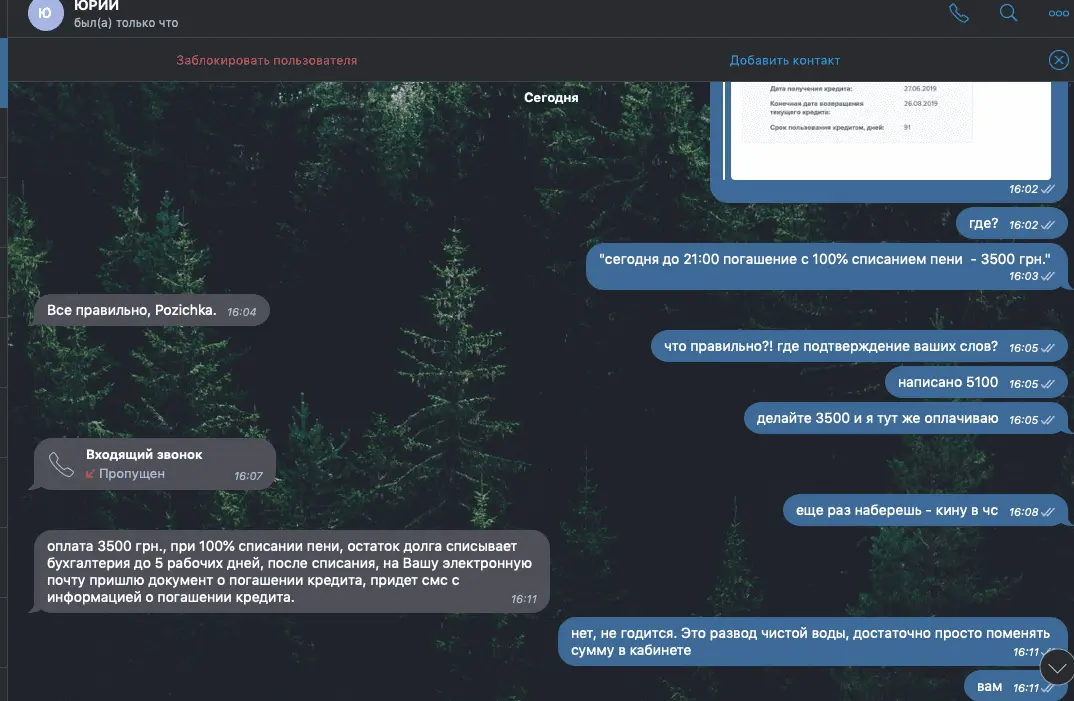Click the Юрий avatar circle
Image resolution: width=1074 pixels, height=701 pixels.
[x=45, y=13]
